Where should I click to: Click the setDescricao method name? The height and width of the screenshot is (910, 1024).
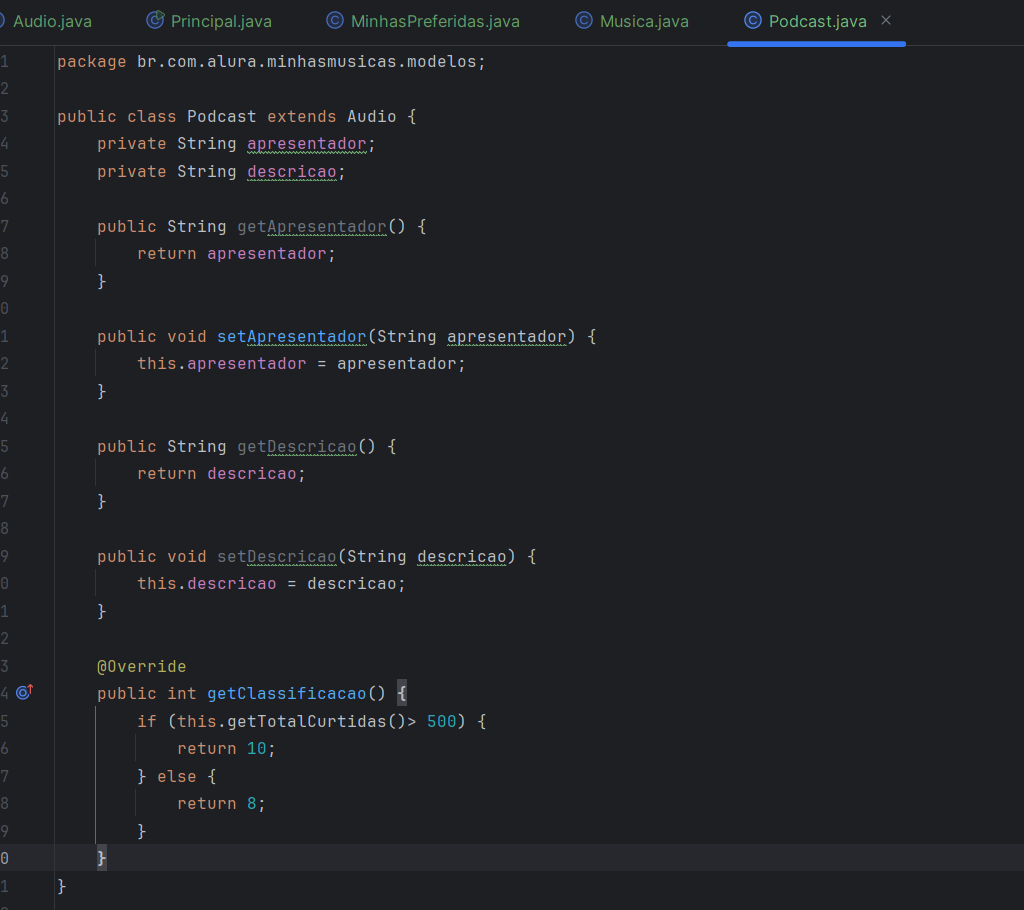pyautogui.click(x=277, y=557)
